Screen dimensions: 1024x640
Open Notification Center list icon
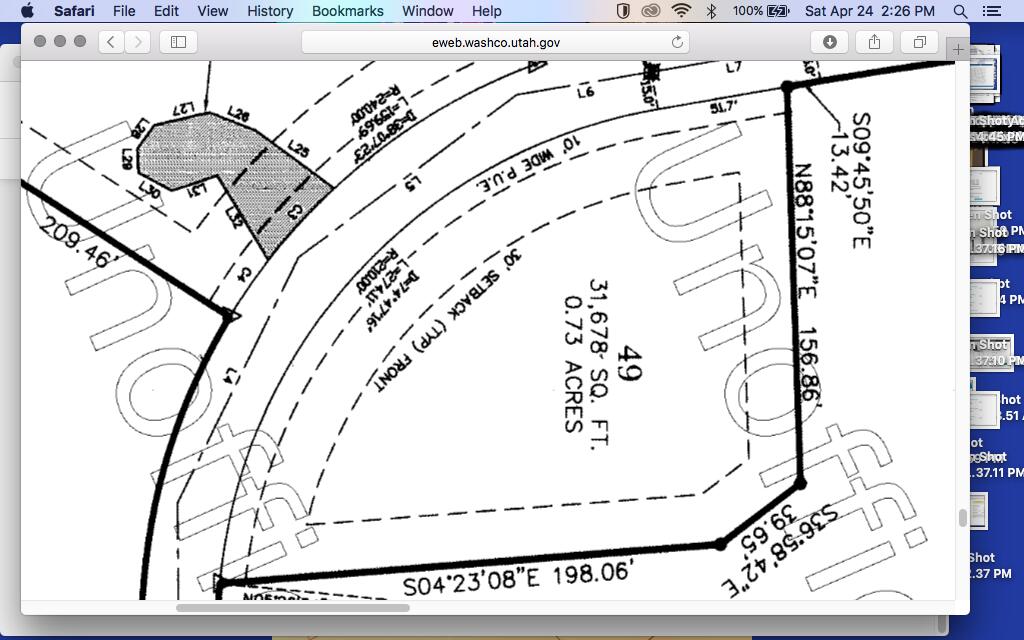click(x=991, y=10)
